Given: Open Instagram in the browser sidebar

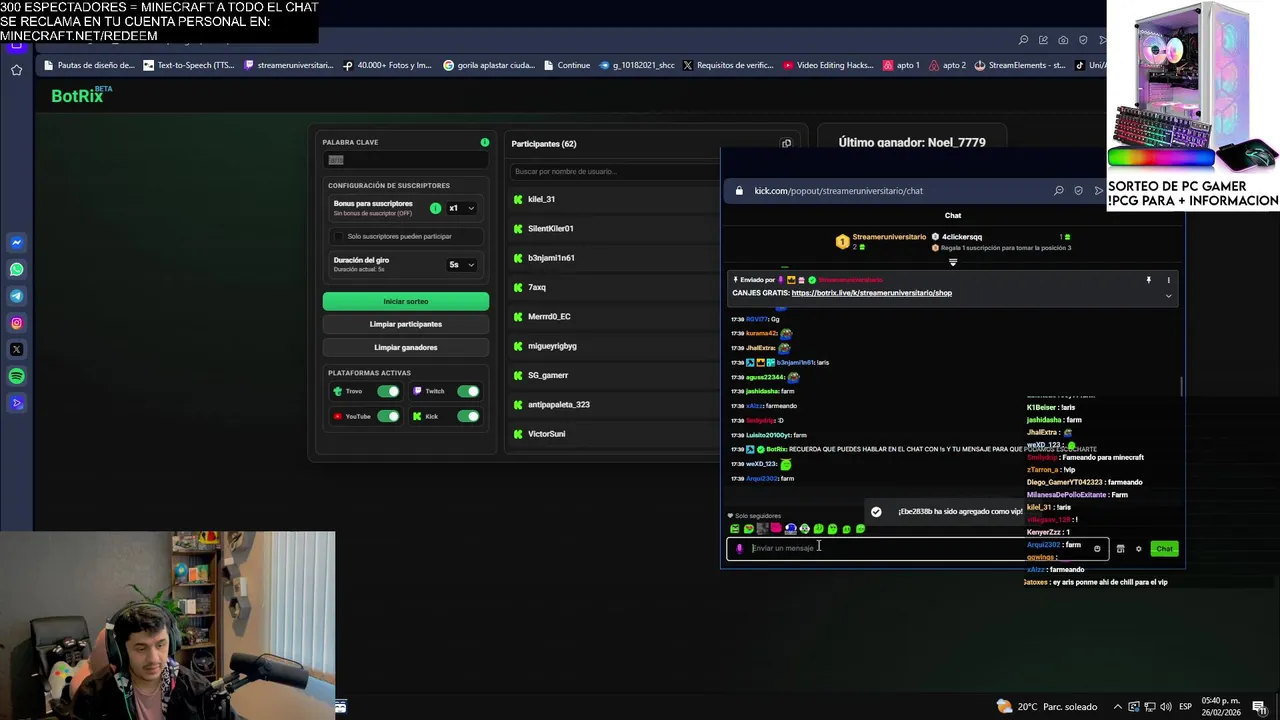Looking at the screenshot, I should click(x=16, y=323).
